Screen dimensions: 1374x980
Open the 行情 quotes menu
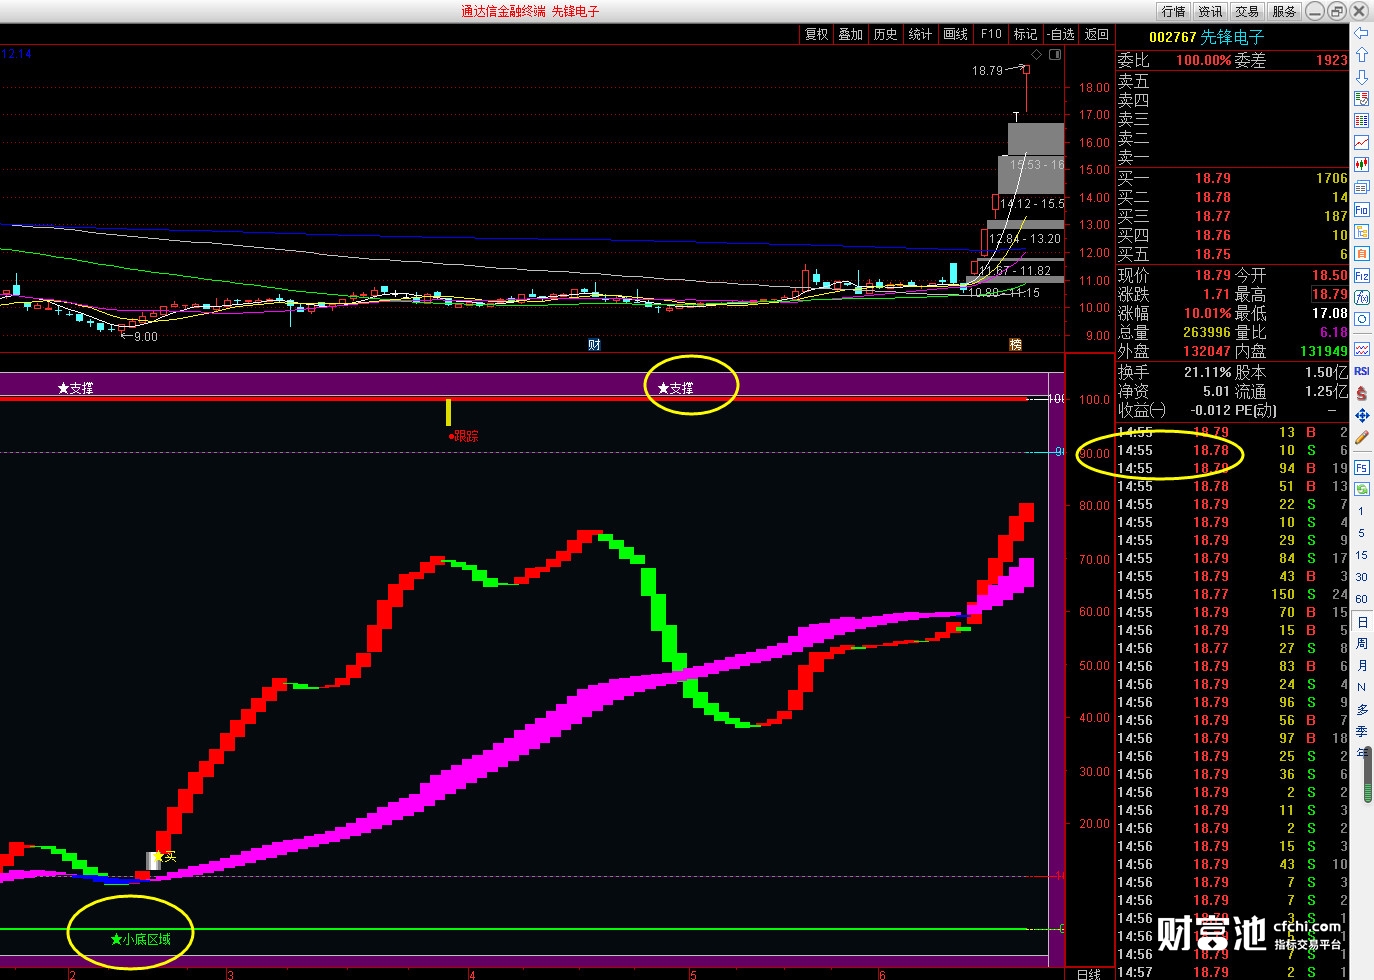(1174, 11)
